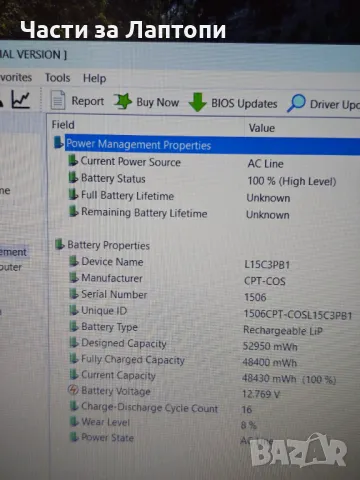360x480 pixels.
Task: Select the Remaining Battery Lifetime field
Action: coord(144,212)
